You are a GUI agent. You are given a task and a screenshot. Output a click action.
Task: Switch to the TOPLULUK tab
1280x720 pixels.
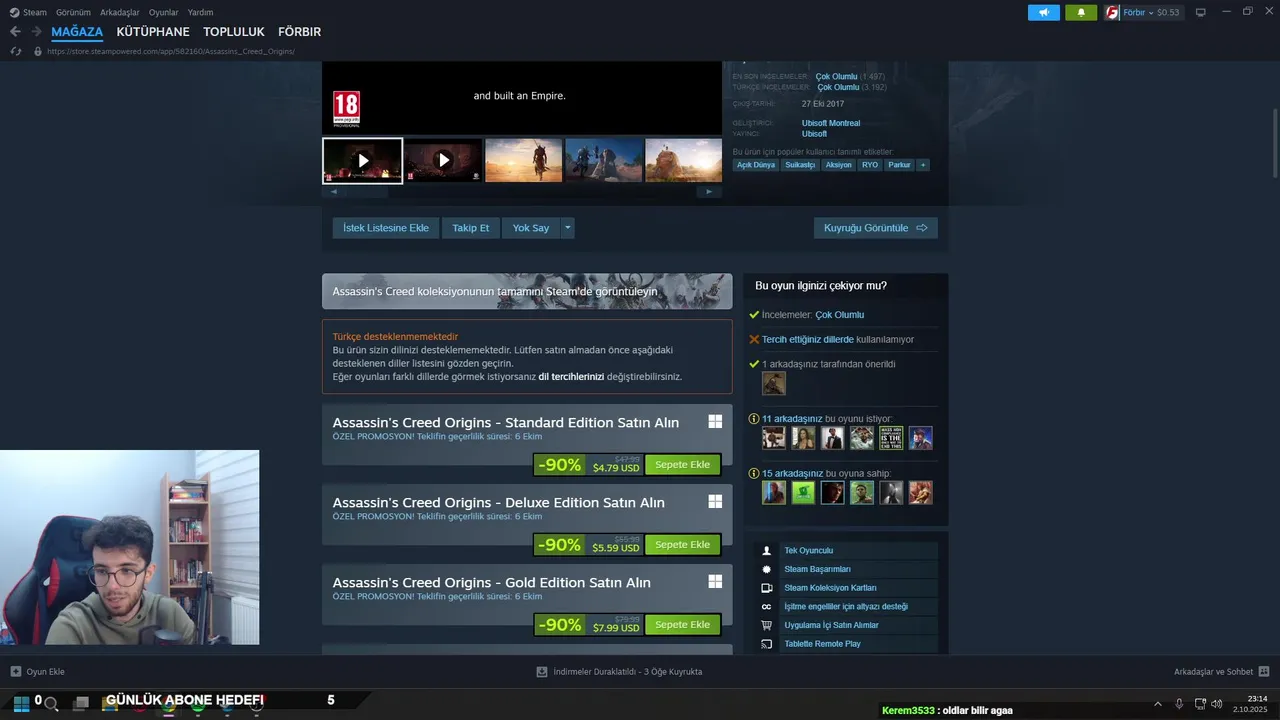pos(234,32)
